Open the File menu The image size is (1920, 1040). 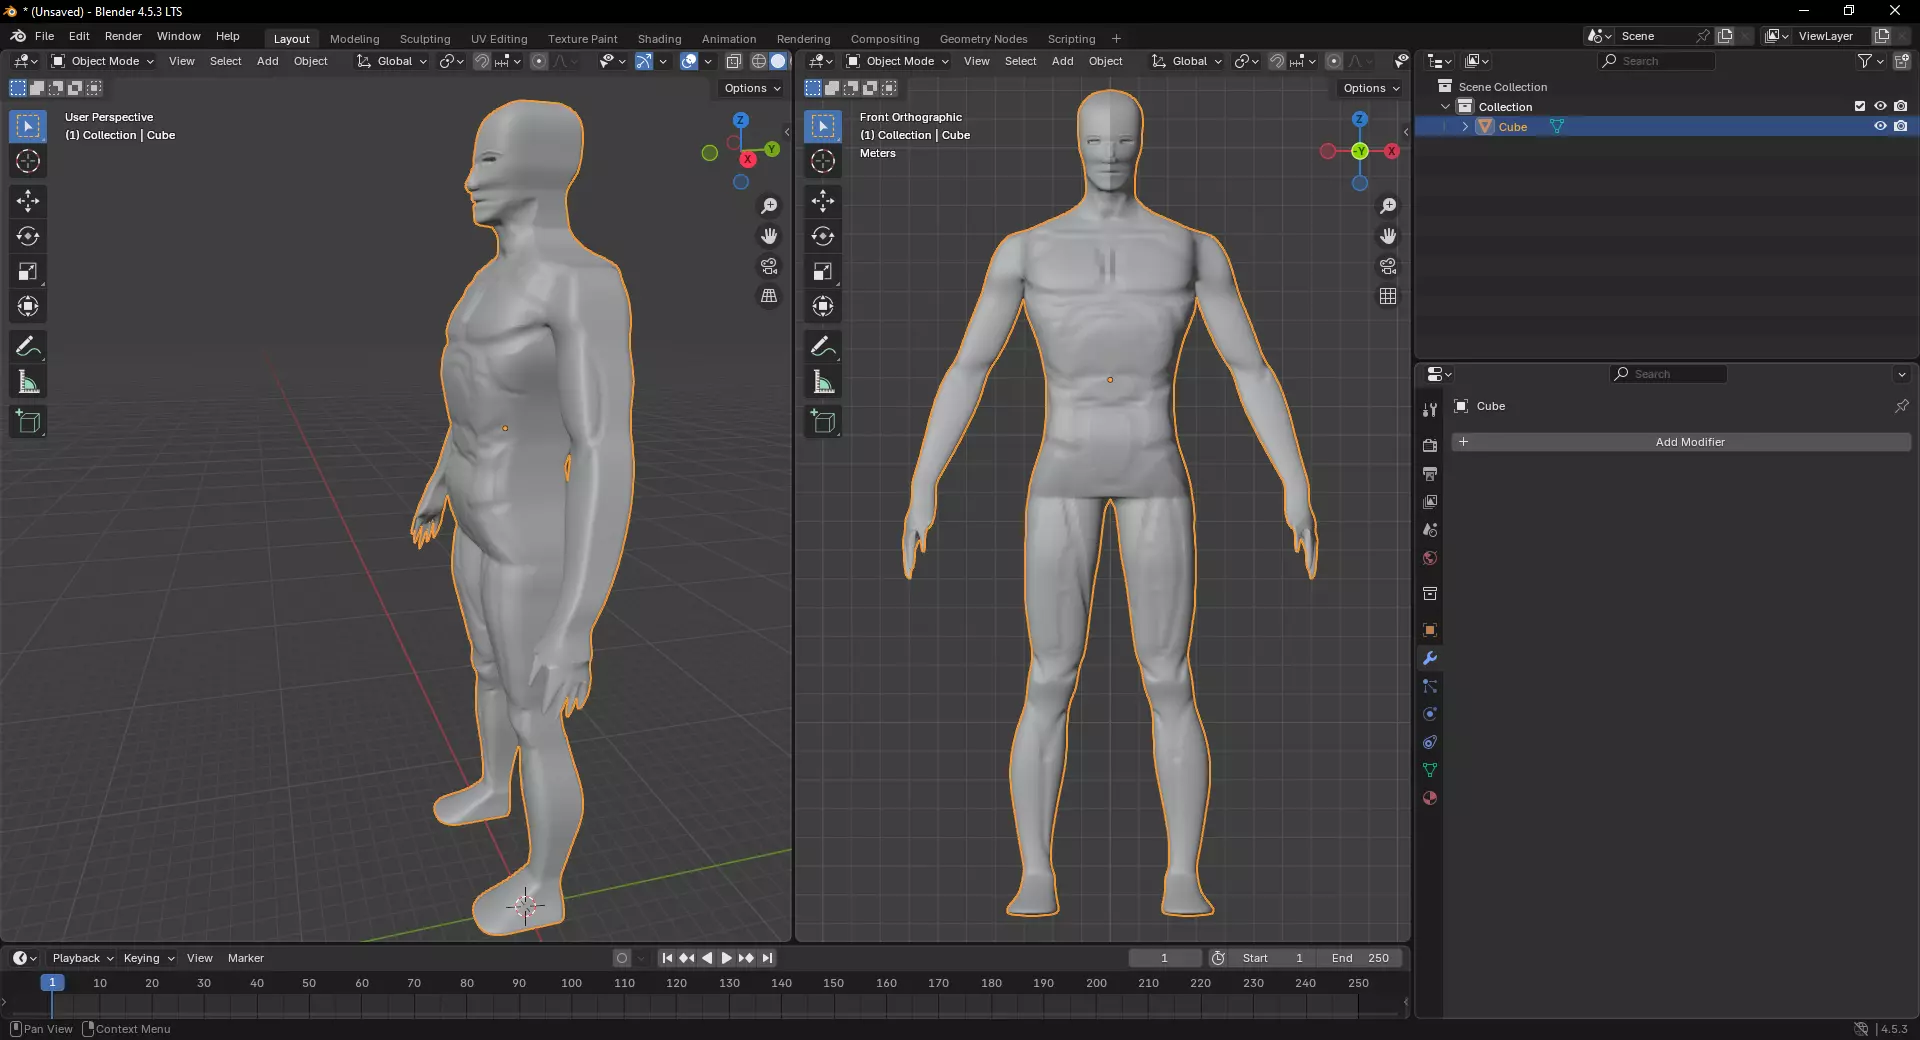coord(44,36)
